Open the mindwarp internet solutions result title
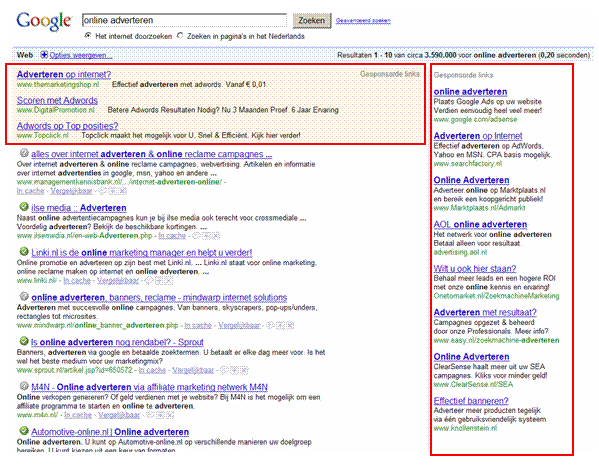Viewport: 599px width, 473px height. (159, 298)
